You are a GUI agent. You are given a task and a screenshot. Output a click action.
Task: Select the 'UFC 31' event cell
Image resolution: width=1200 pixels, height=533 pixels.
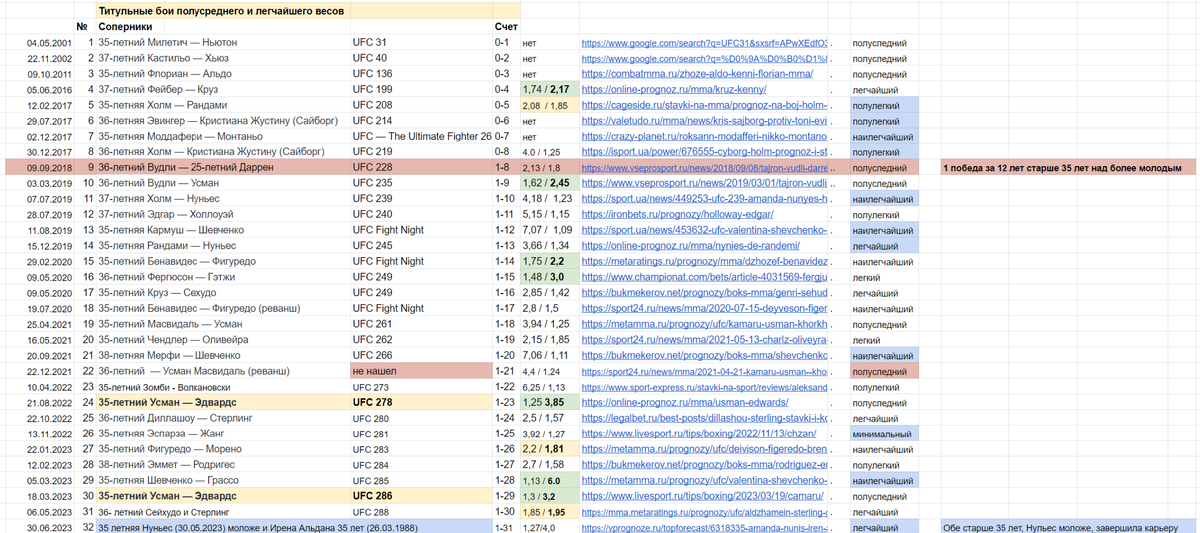[x=421, y=44]
